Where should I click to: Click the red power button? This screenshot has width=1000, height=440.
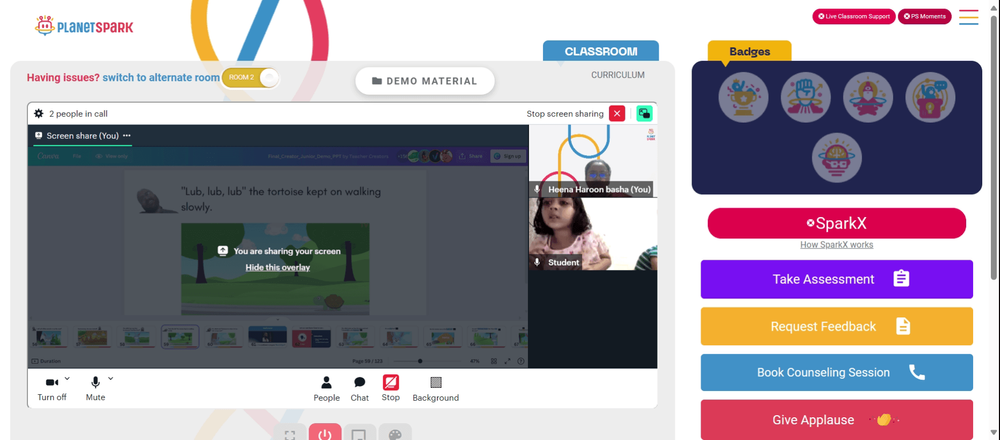(325, 435)
